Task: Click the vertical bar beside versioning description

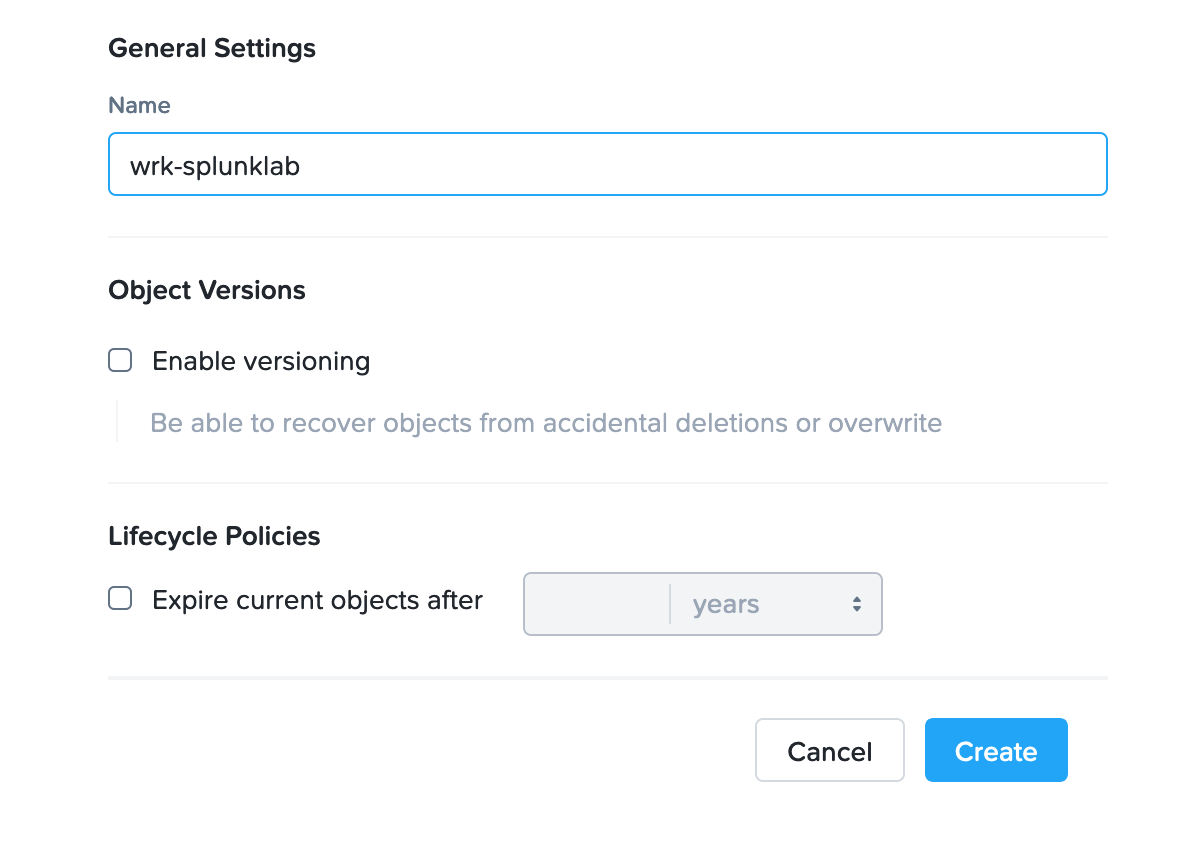Action: tap(117, 421)
